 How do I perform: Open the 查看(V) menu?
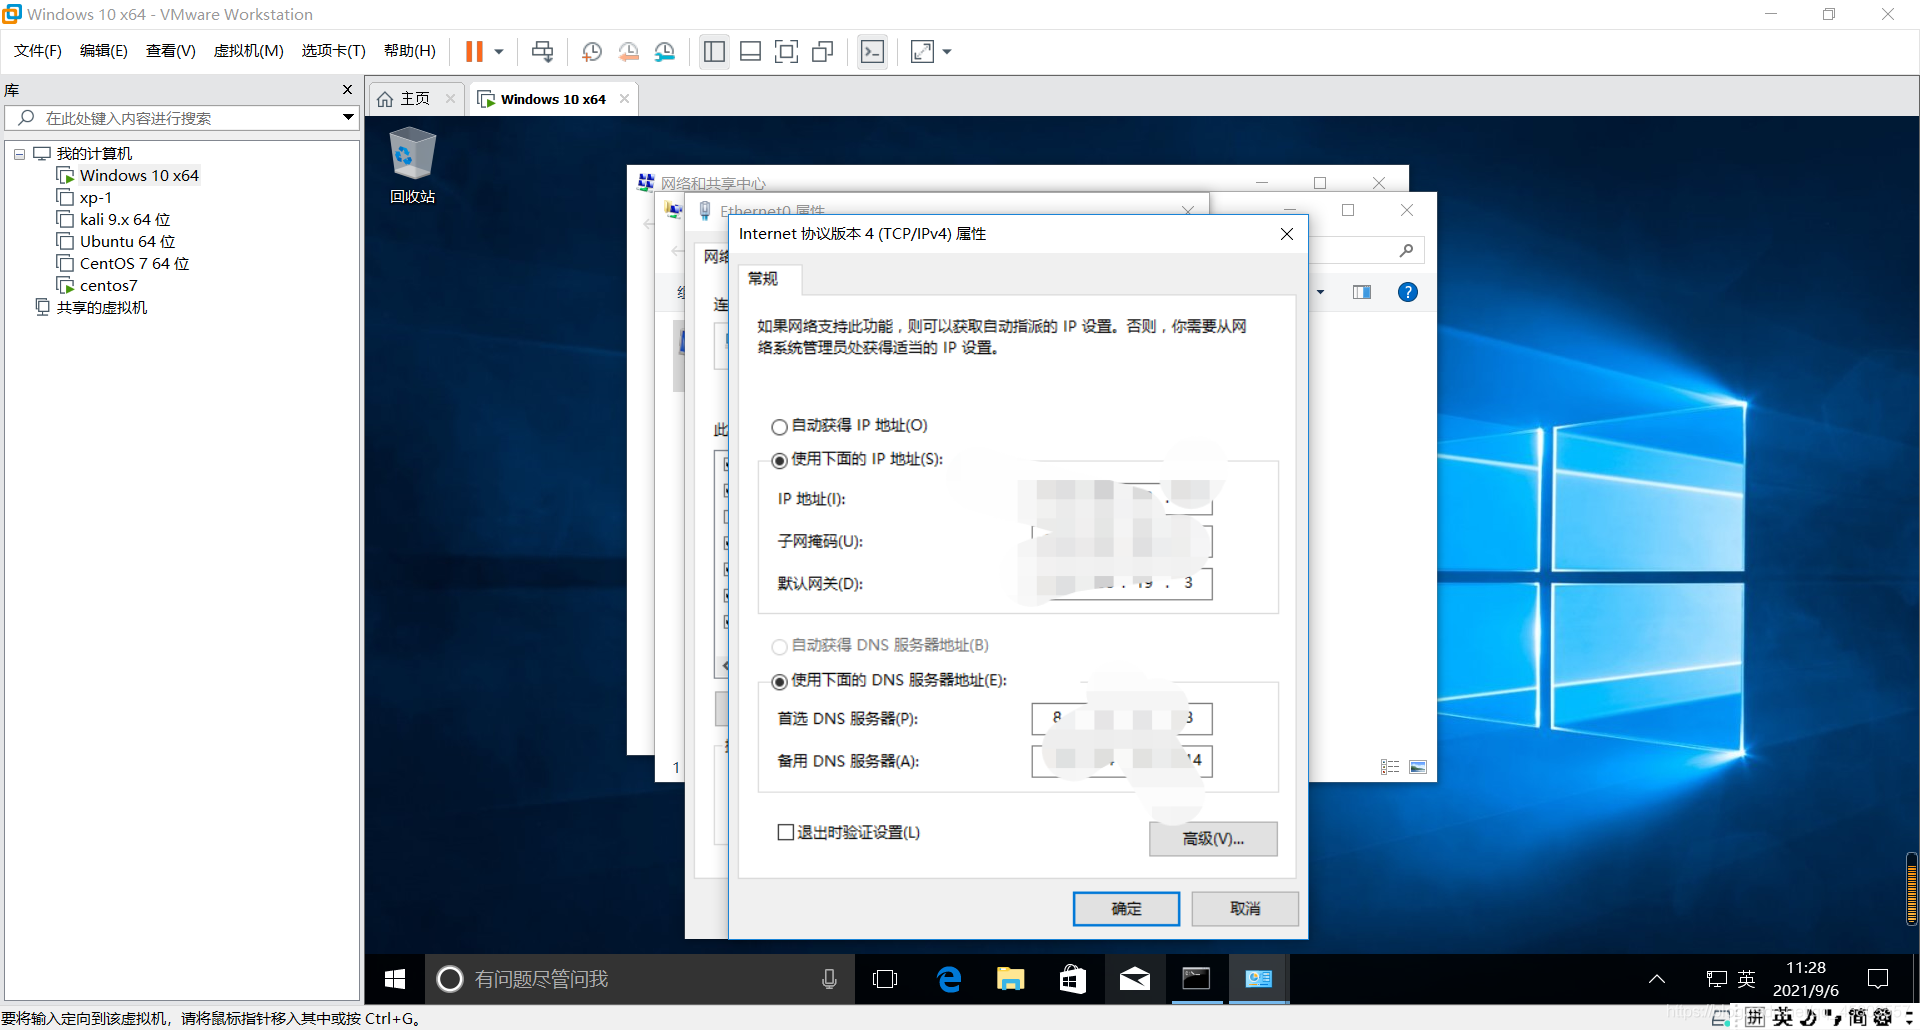[171, 51]
